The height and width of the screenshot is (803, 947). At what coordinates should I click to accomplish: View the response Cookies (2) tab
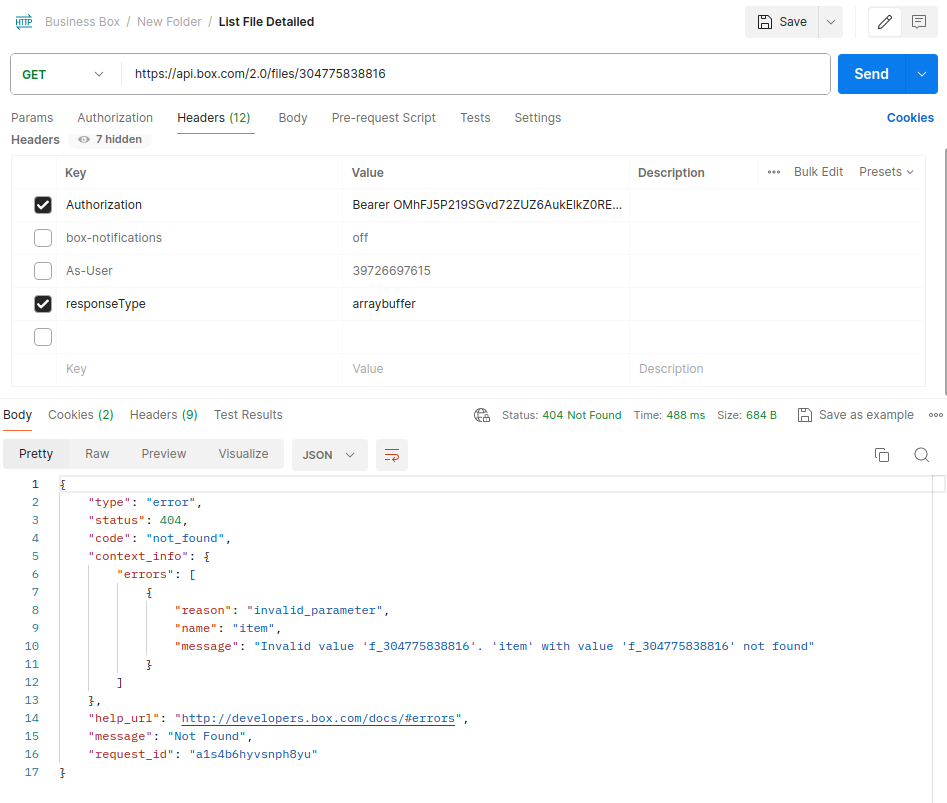point(81,415)
